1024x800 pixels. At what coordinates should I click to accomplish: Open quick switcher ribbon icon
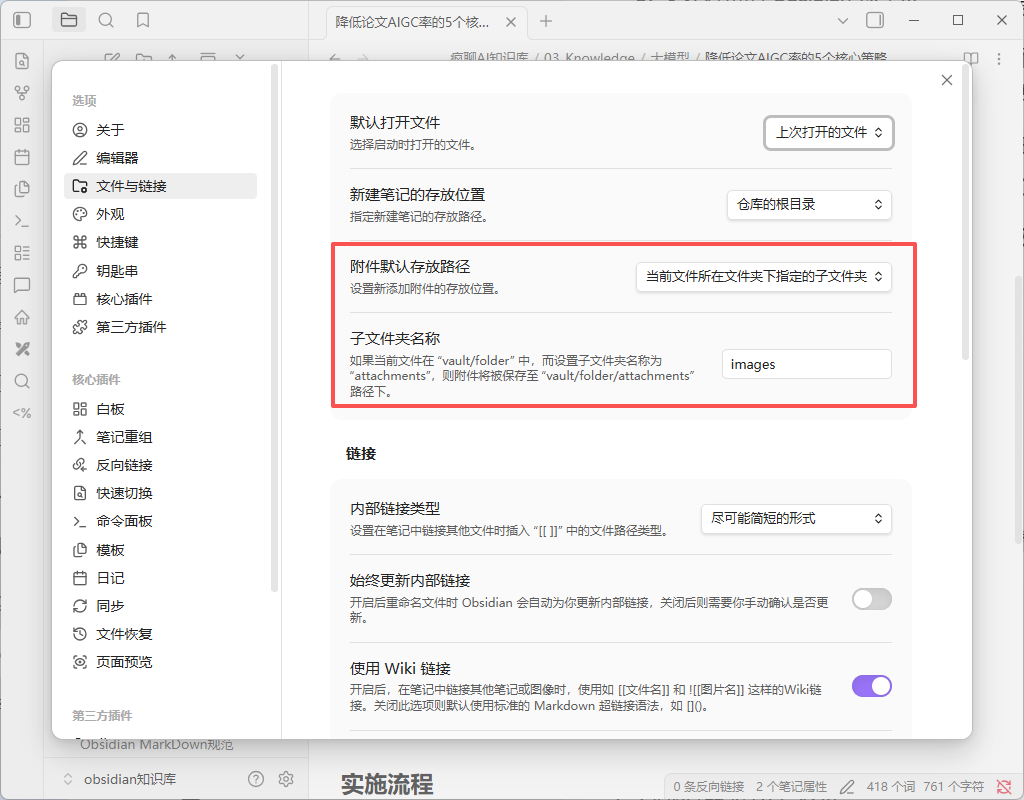click(22, 61)
